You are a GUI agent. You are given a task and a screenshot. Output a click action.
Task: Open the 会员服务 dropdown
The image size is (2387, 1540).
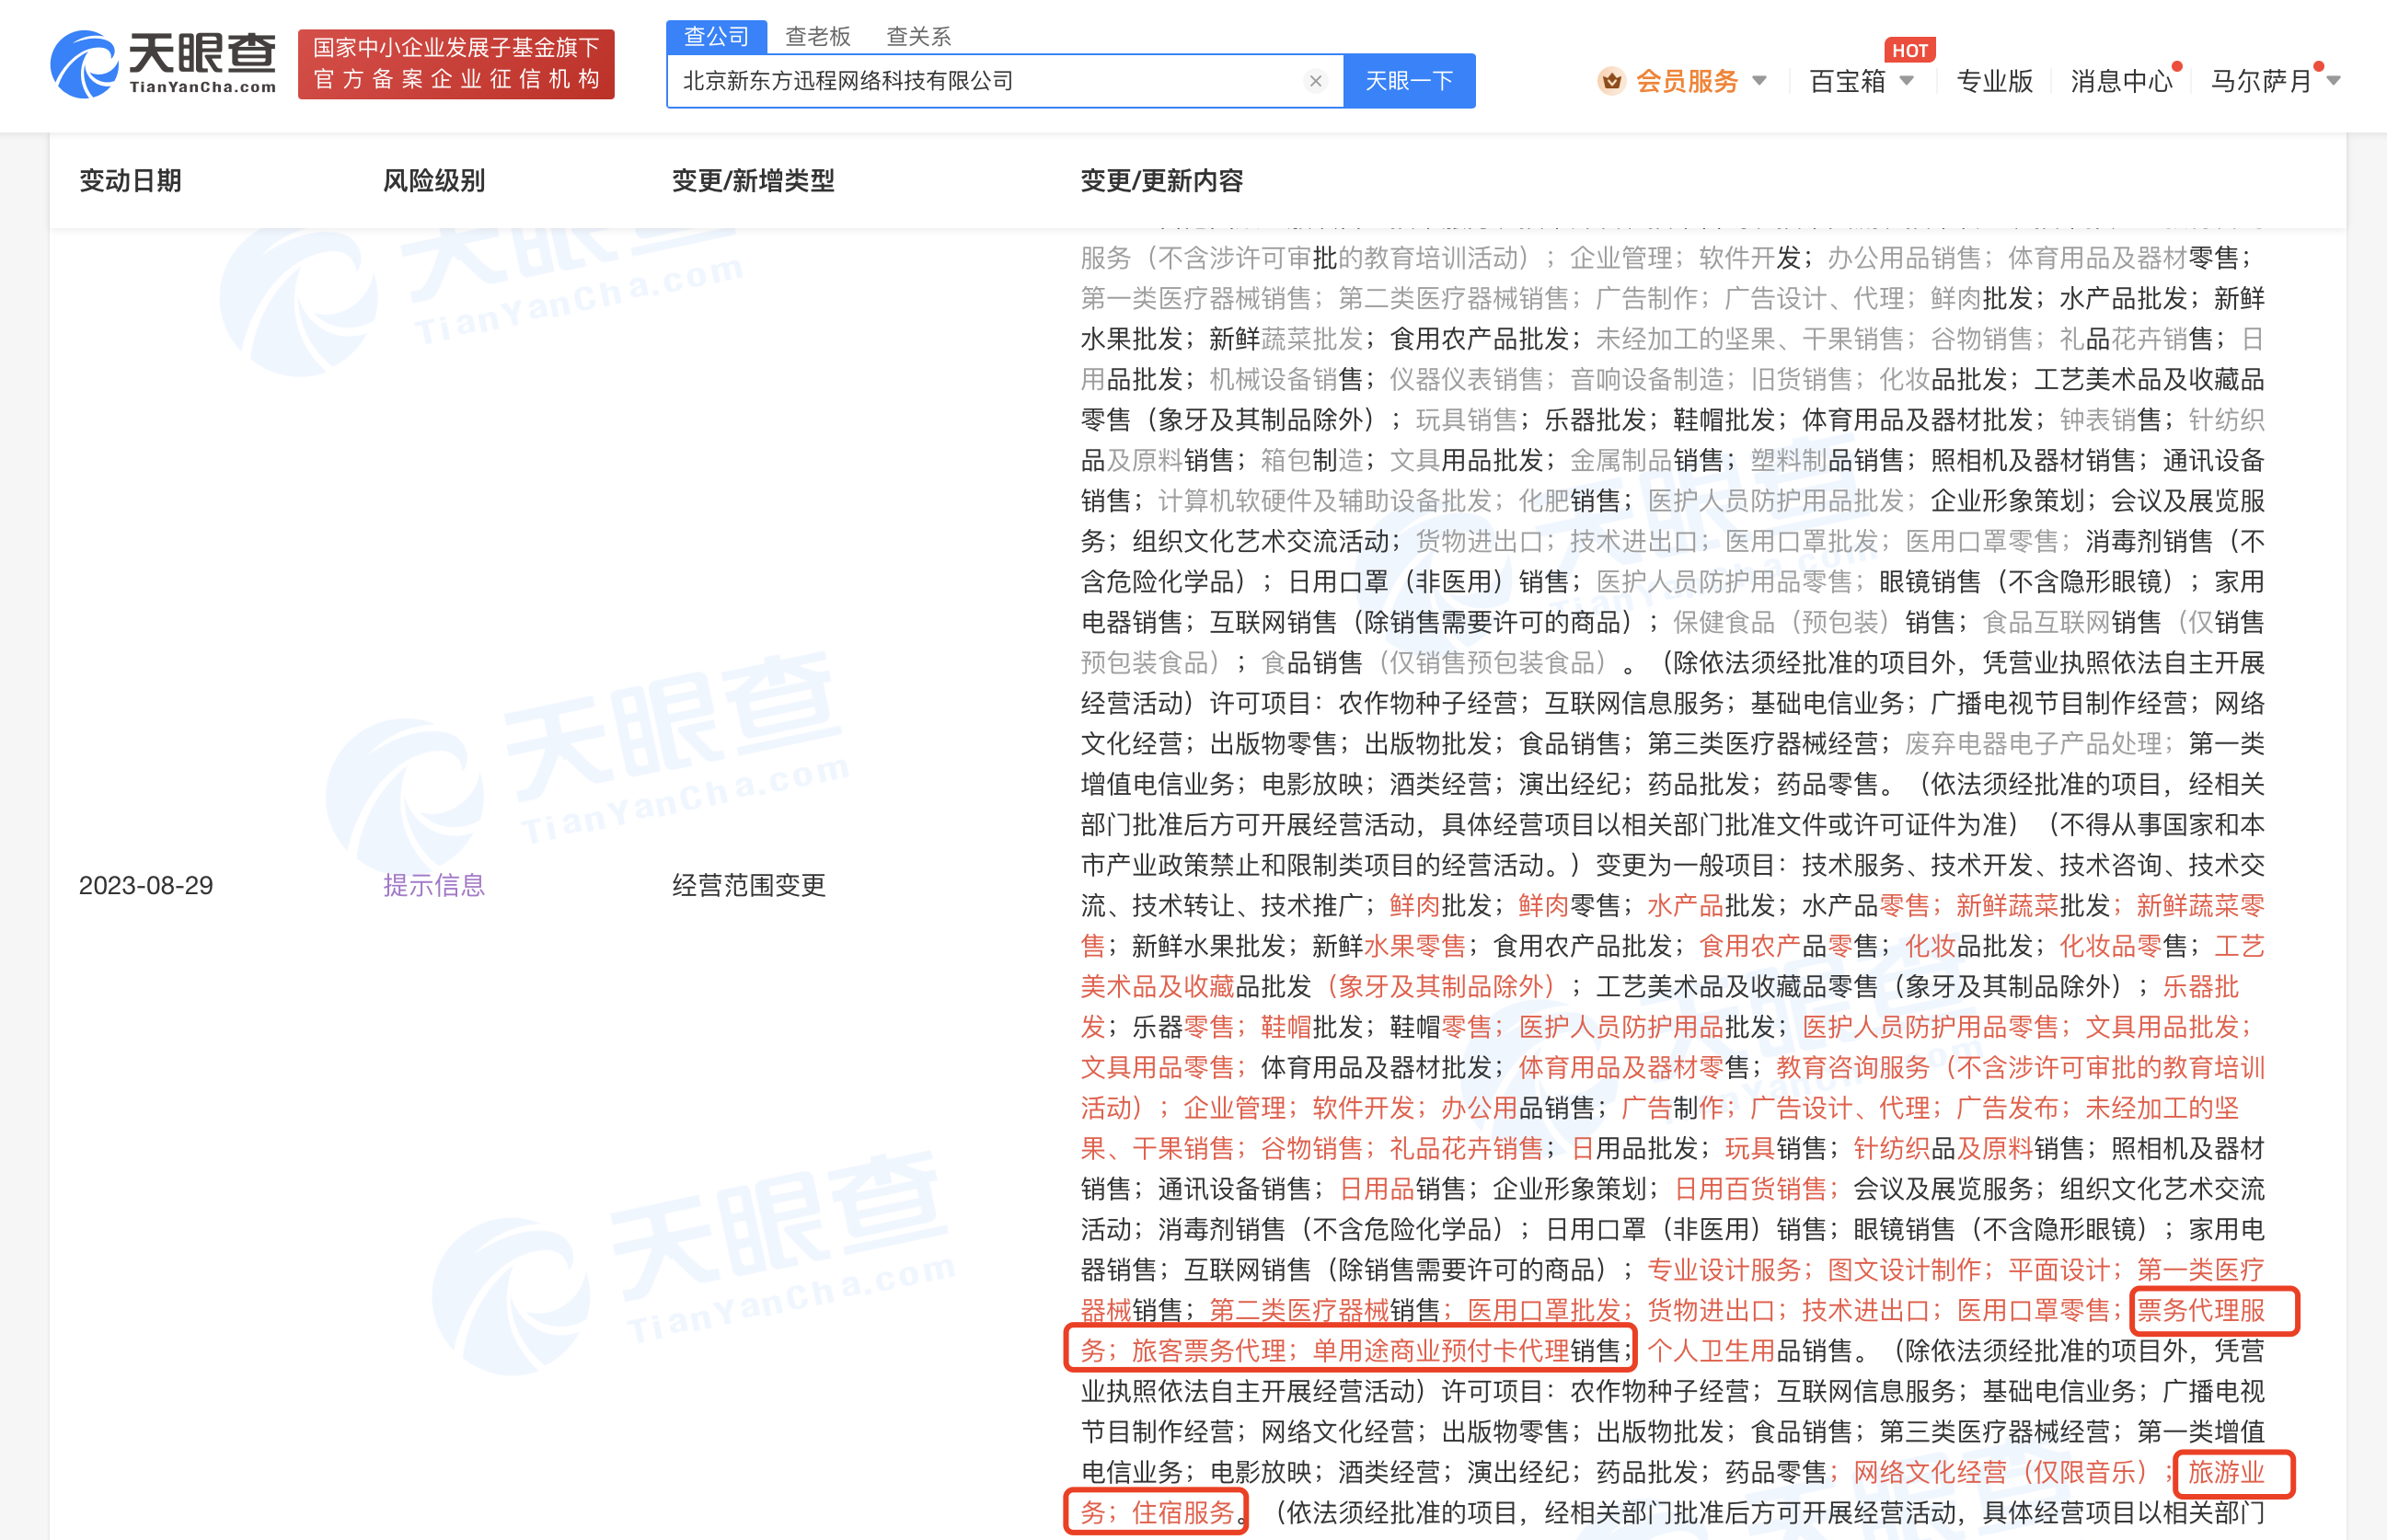click(1687, 81)
